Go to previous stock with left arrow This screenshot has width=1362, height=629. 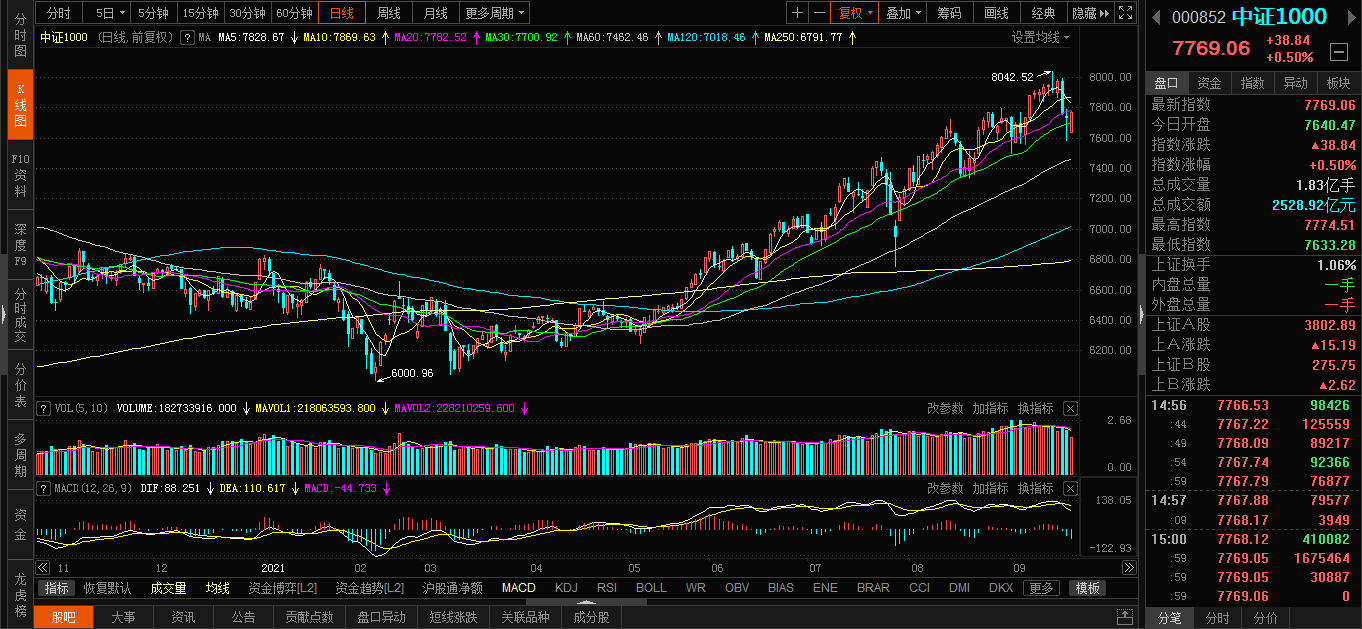click(1155, 17)
